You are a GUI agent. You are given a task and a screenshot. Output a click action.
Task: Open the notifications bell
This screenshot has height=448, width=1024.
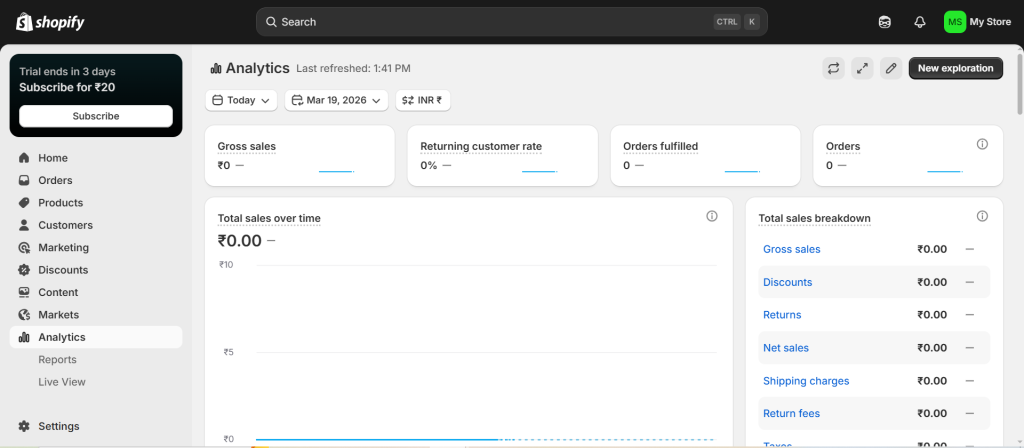919,22
